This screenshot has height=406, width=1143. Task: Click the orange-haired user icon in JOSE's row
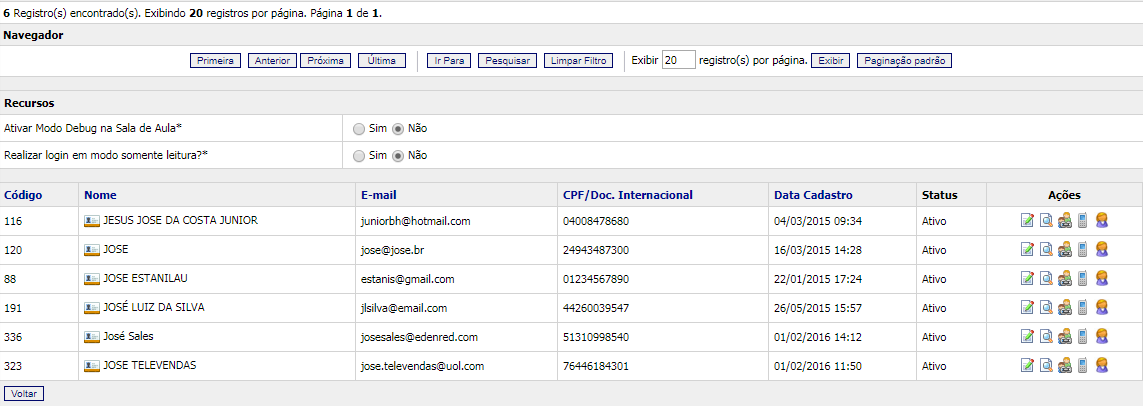pyautogui.click(x=1101, y=250)
